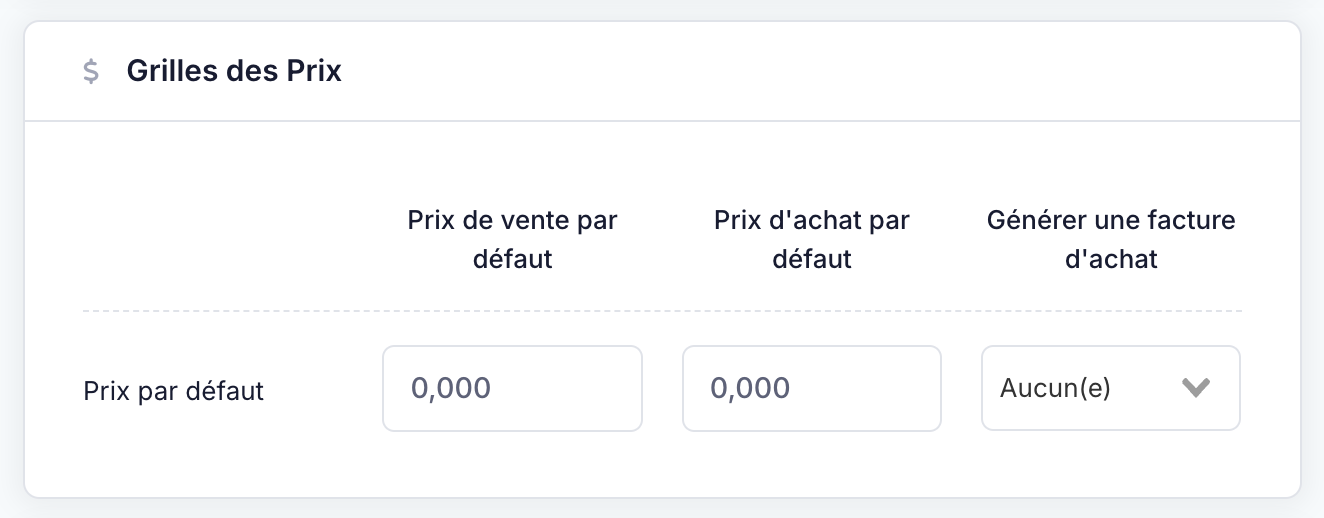The image size is (1324, 518).
Task: Click the word défaut in sale price header
Action: (x=512, y=260)
